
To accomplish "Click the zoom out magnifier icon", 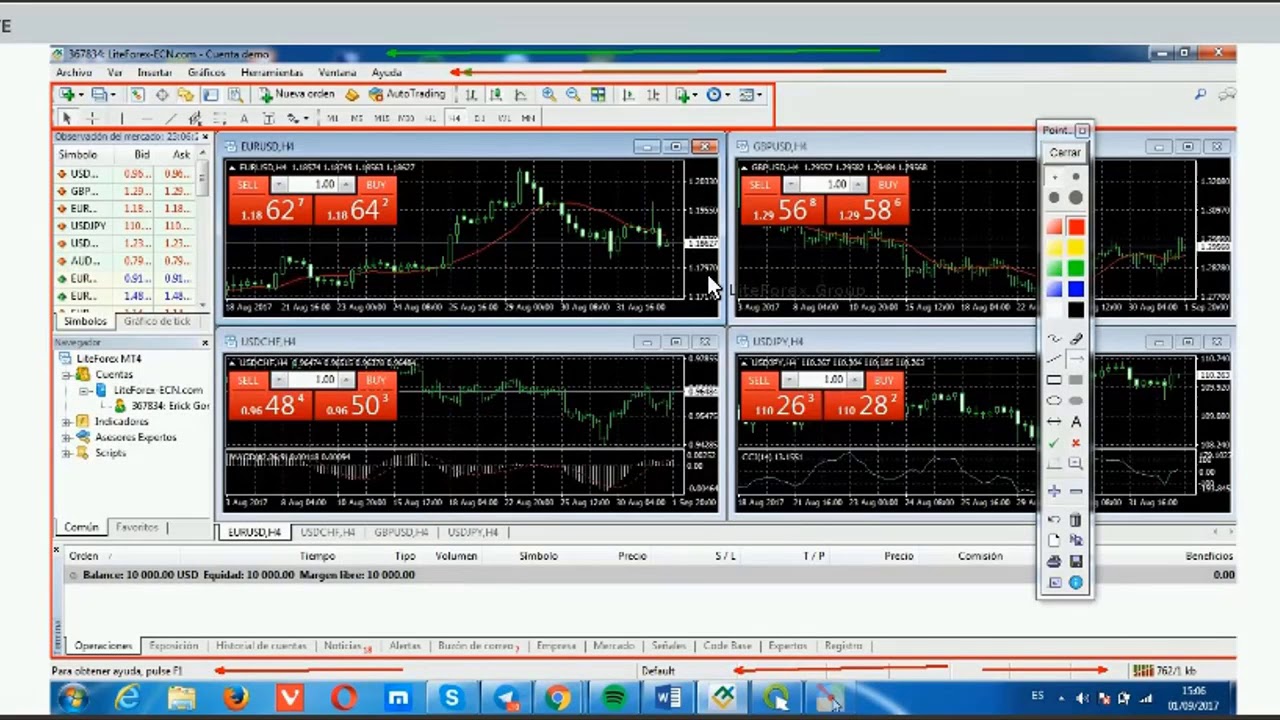I will pyautogui.click(x=573, y=94).
